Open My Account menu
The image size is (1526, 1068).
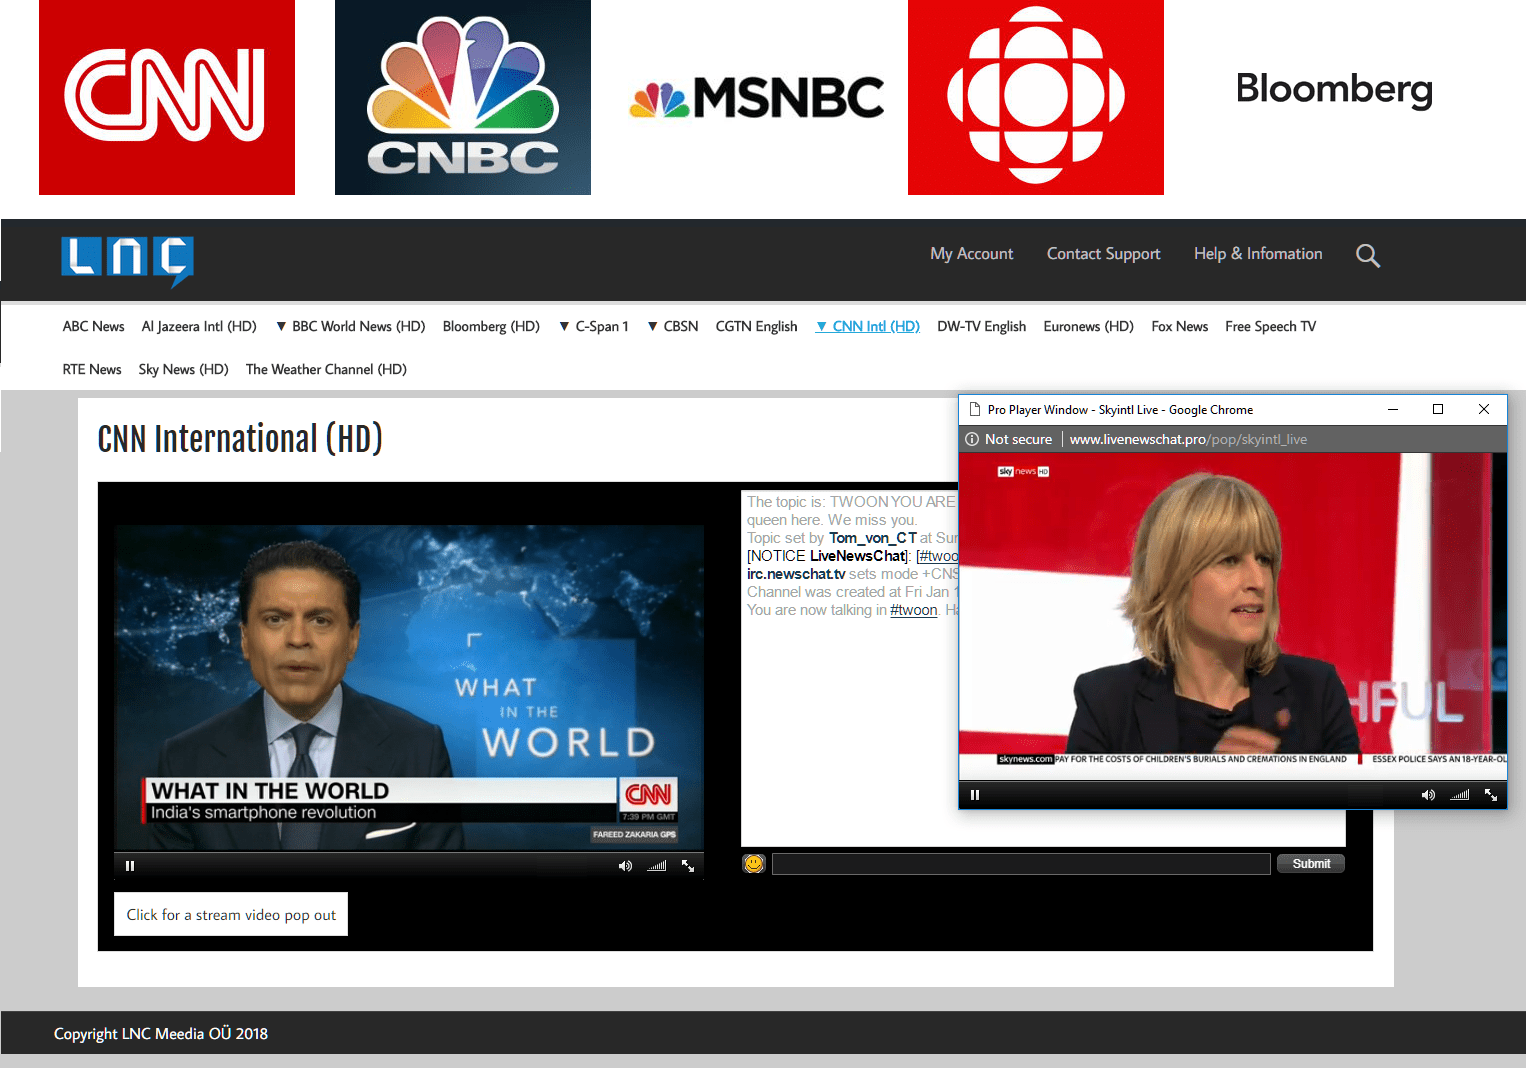971,254
